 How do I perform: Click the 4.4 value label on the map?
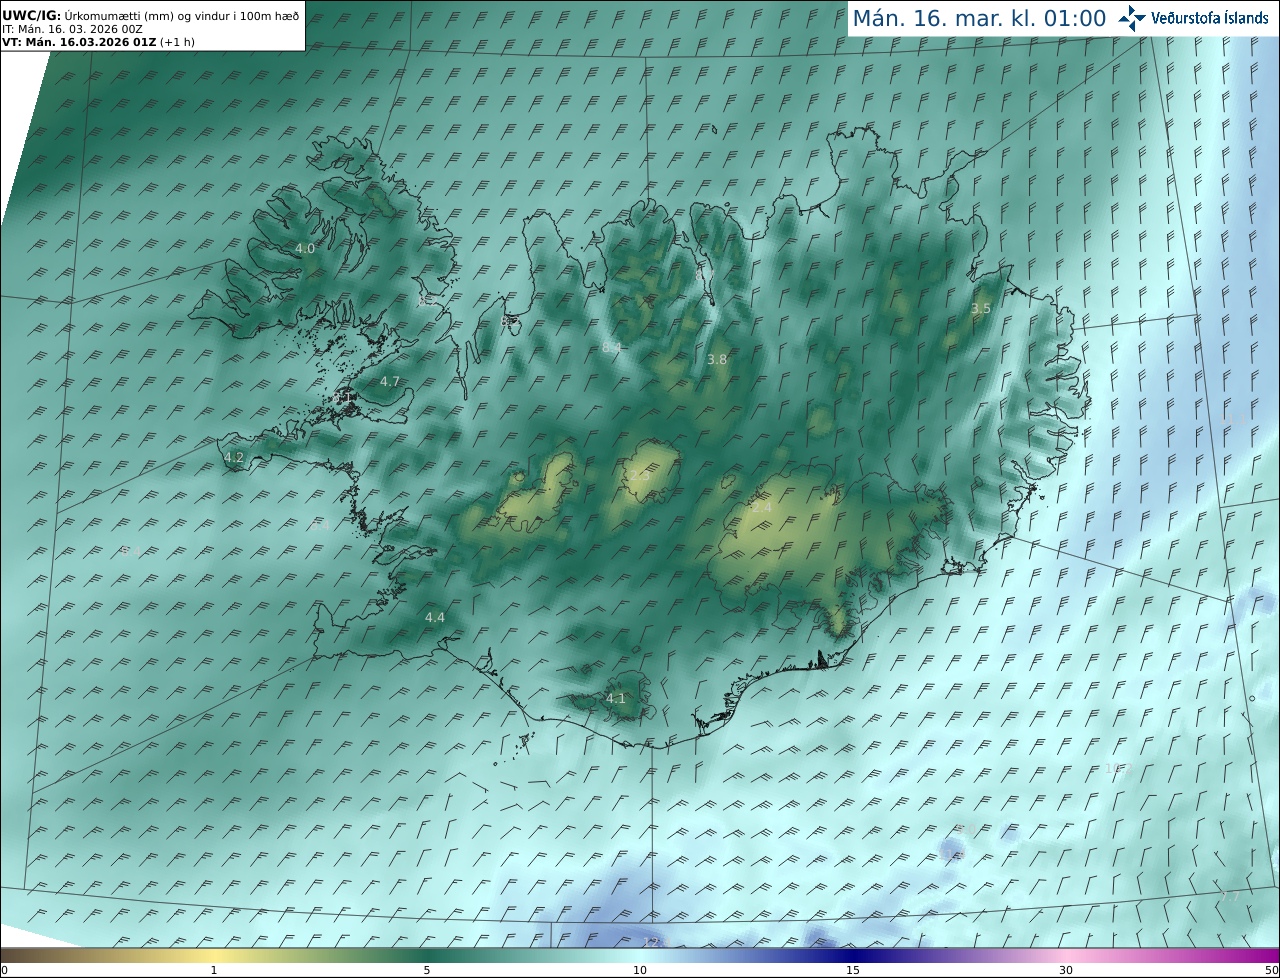(435, 617)
